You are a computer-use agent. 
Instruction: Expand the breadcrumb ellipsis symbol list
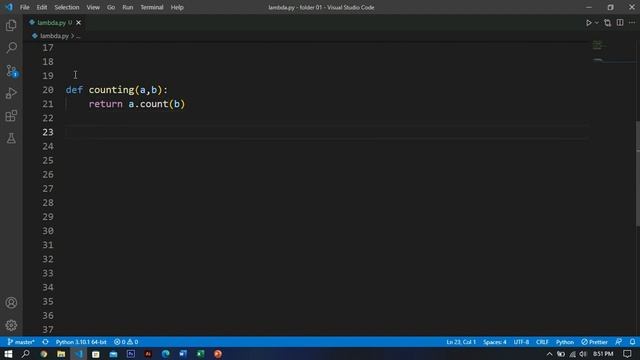point(78,36)
